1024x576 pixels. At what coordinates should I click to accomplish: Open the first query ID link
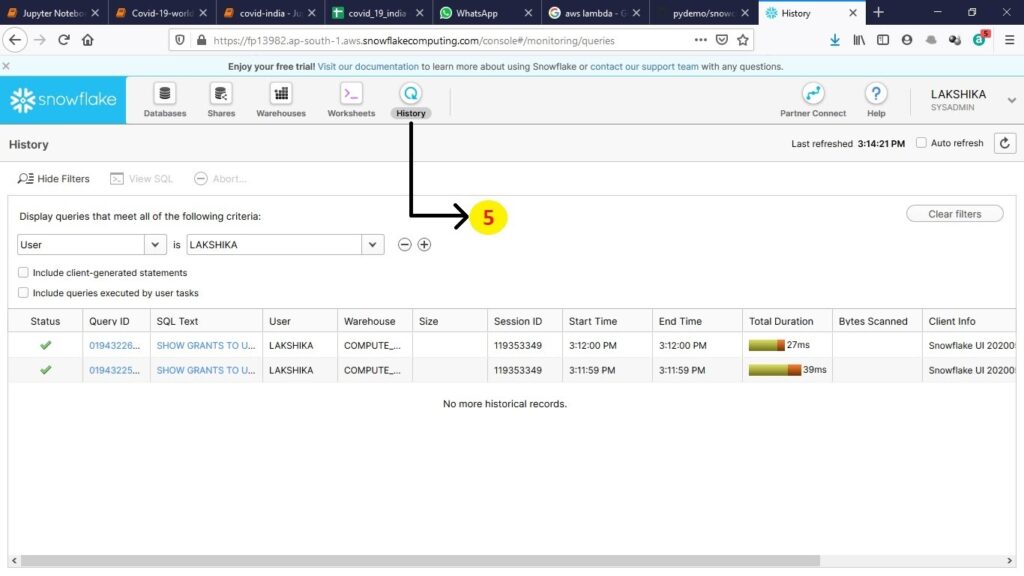tap(115, 345)
